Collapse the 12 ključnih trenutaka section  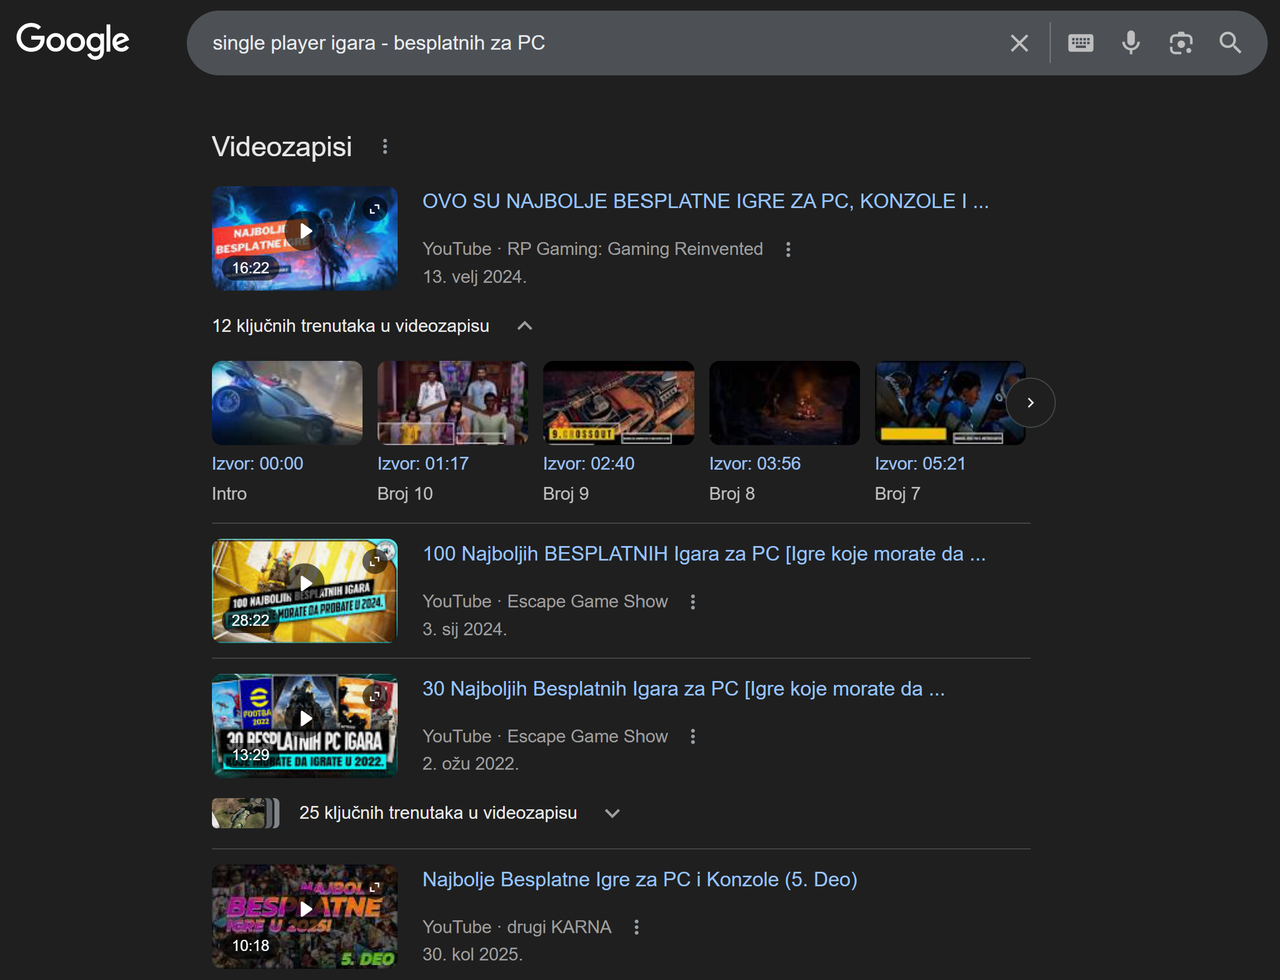point(525,326)
